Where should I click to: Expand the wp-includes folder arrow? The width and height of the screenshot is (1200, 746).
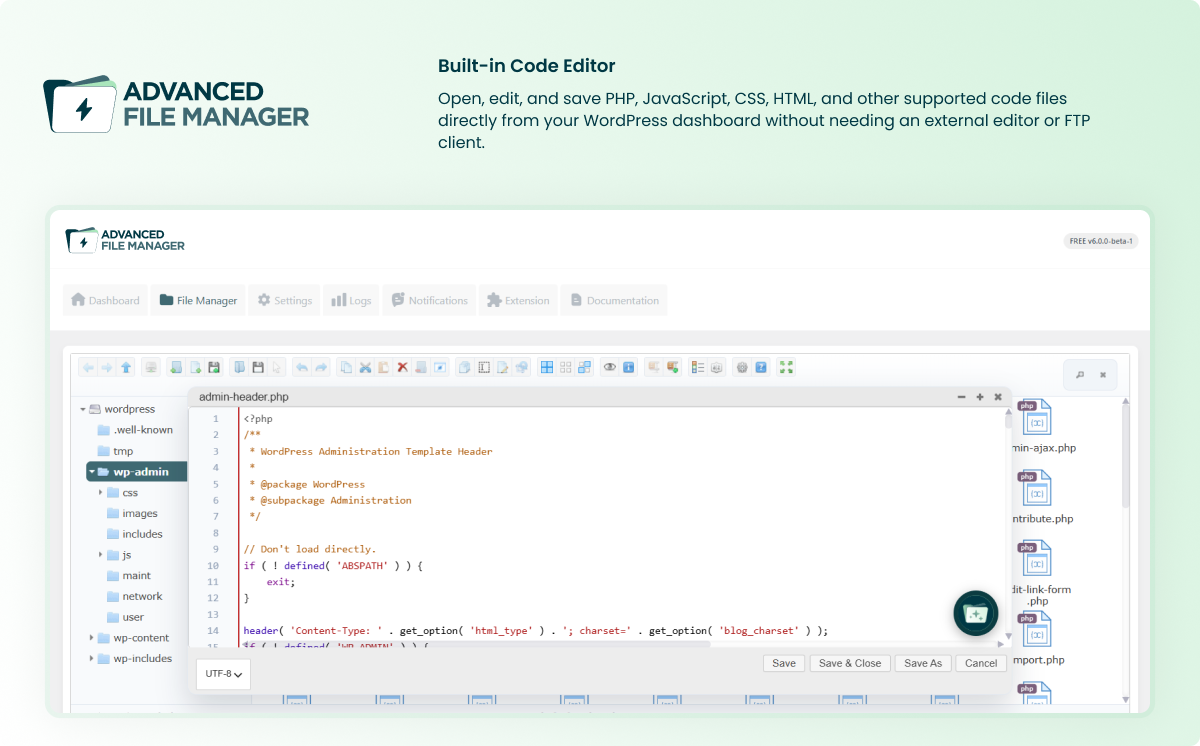tap(91, 658)
